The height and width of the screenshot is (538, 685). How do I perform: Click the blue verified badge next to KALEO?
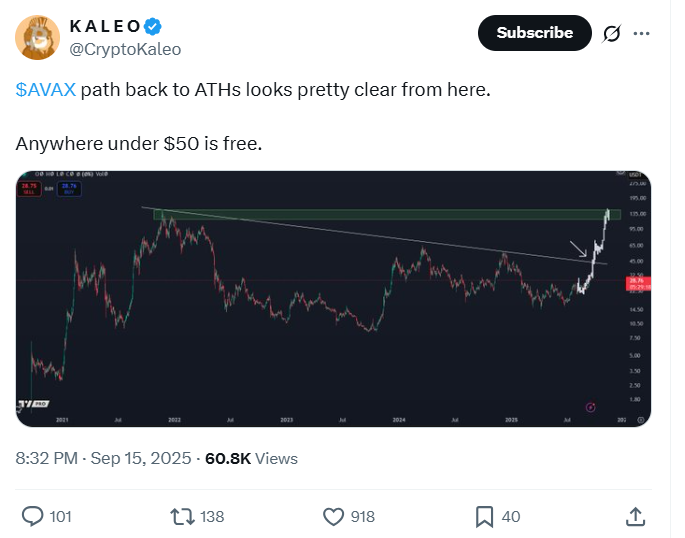pyautogui.click(x=152, y=26)
